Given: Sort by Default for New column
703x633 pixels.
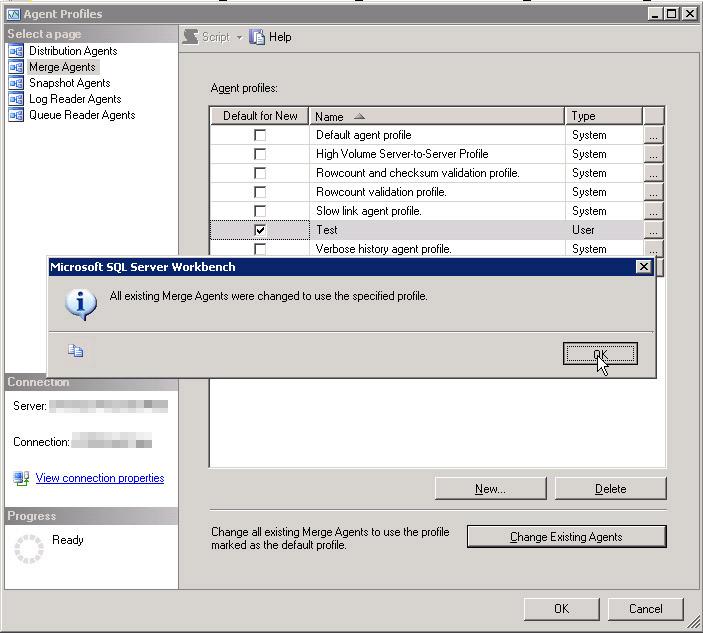Looking at the screenshot, I should pos(260,116).
